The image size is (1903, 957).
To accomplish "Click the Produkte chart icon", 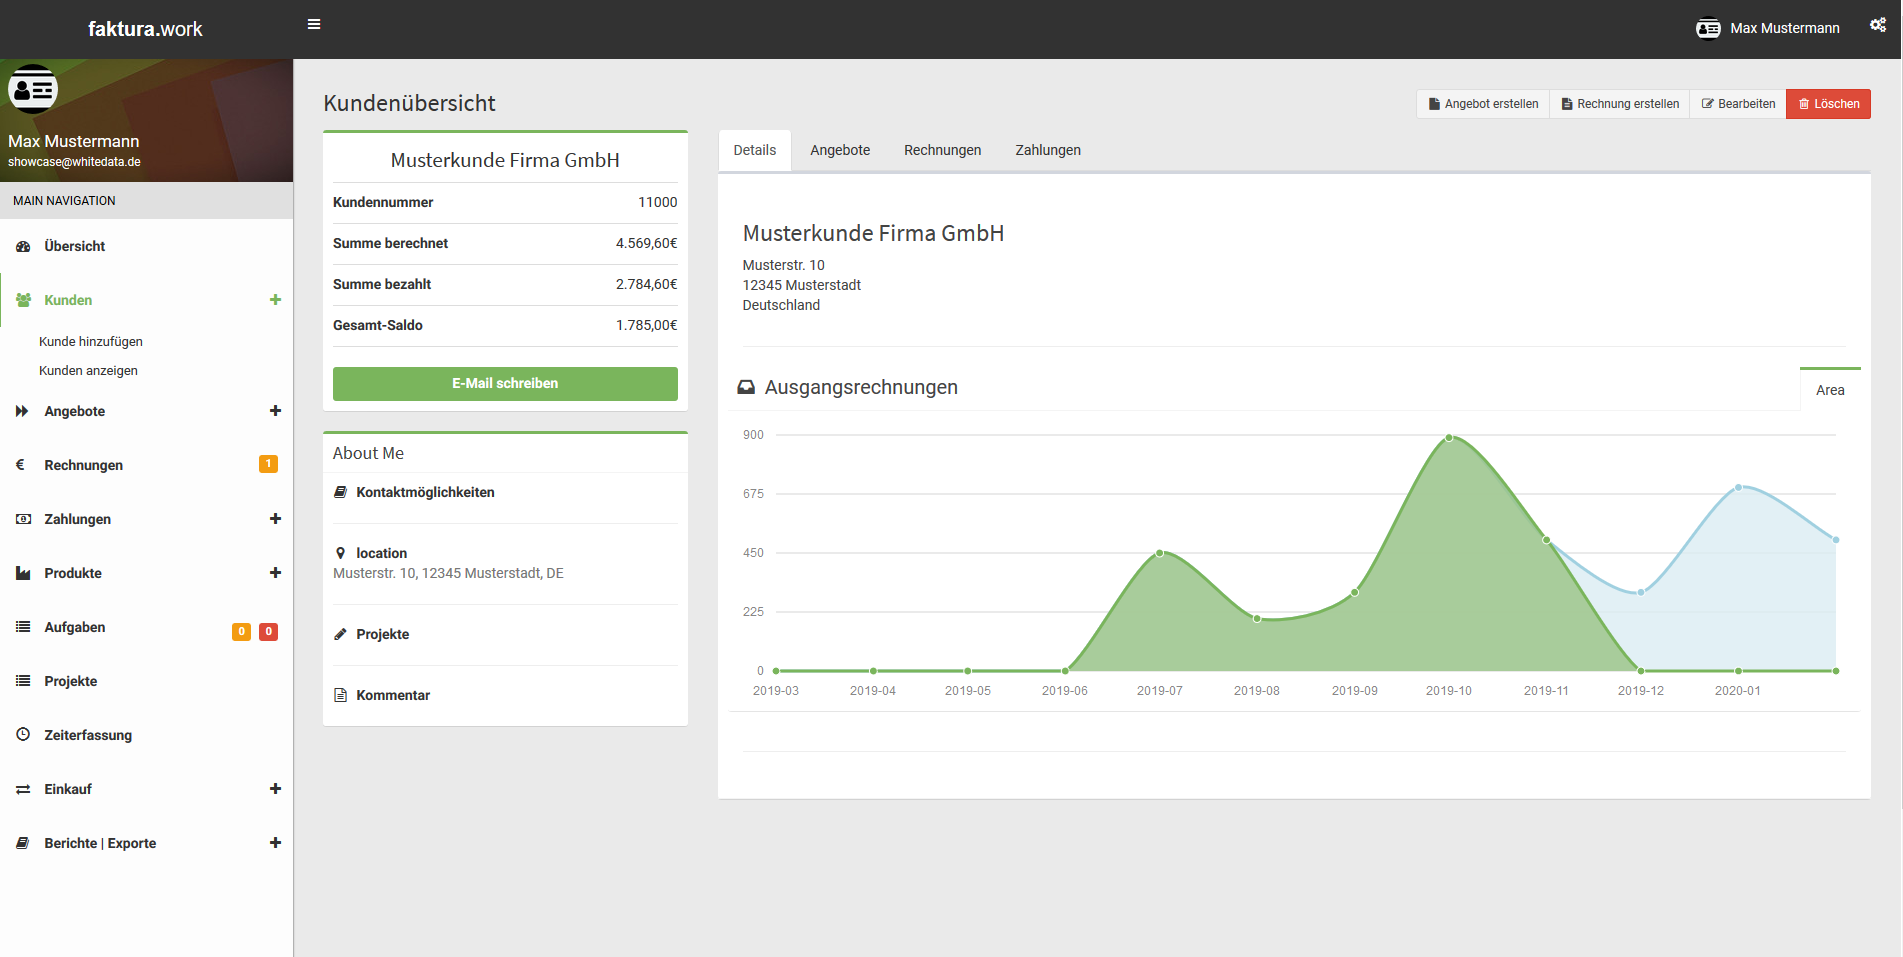I will point(23,573).
